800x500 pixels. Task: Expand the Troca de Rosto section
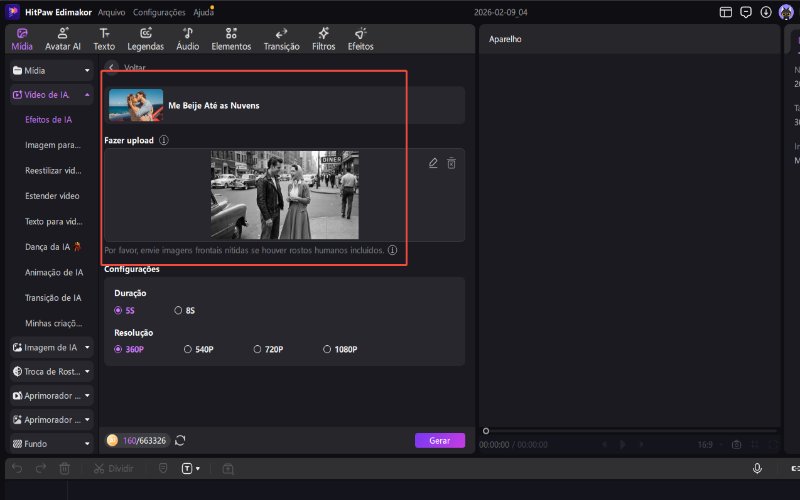[x=52, y=371]
